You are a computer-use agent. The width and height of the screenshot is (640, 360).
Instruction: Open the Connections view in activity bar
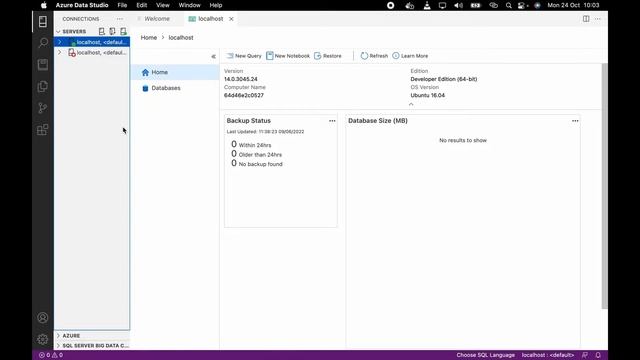[x=42, y=21]
